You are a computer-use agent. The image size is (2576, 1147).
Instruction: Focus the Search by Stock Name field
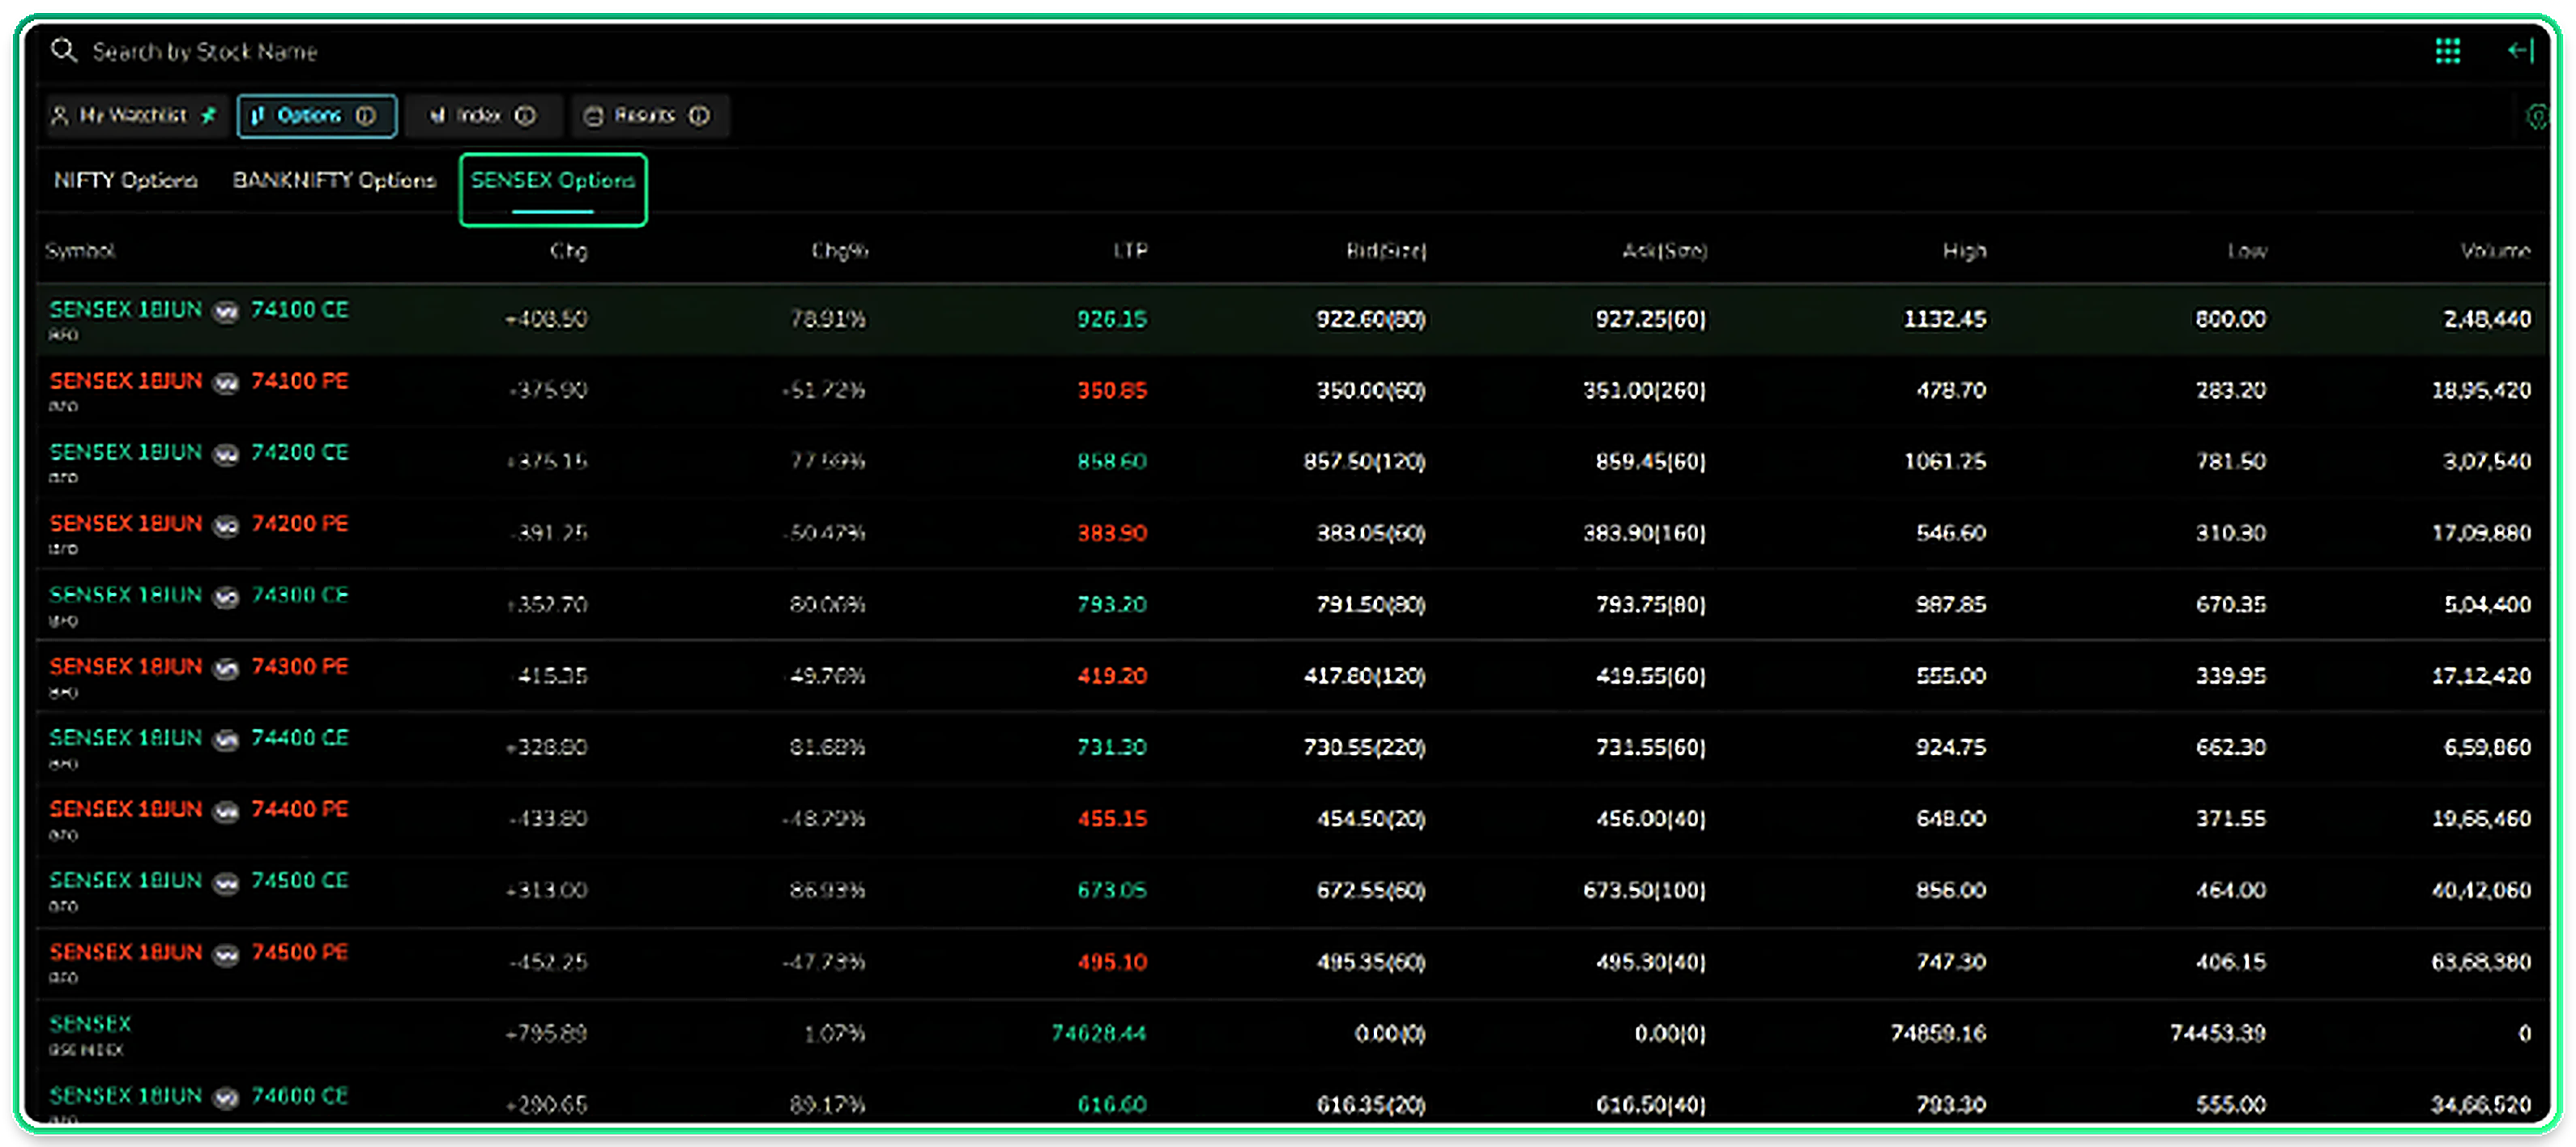click(204, 51)
